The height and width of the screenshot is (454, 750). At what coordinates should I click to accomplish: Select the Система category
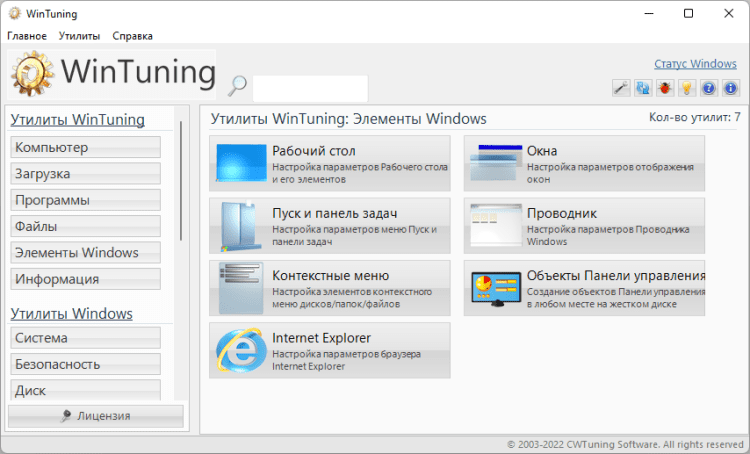coord(86,338)
